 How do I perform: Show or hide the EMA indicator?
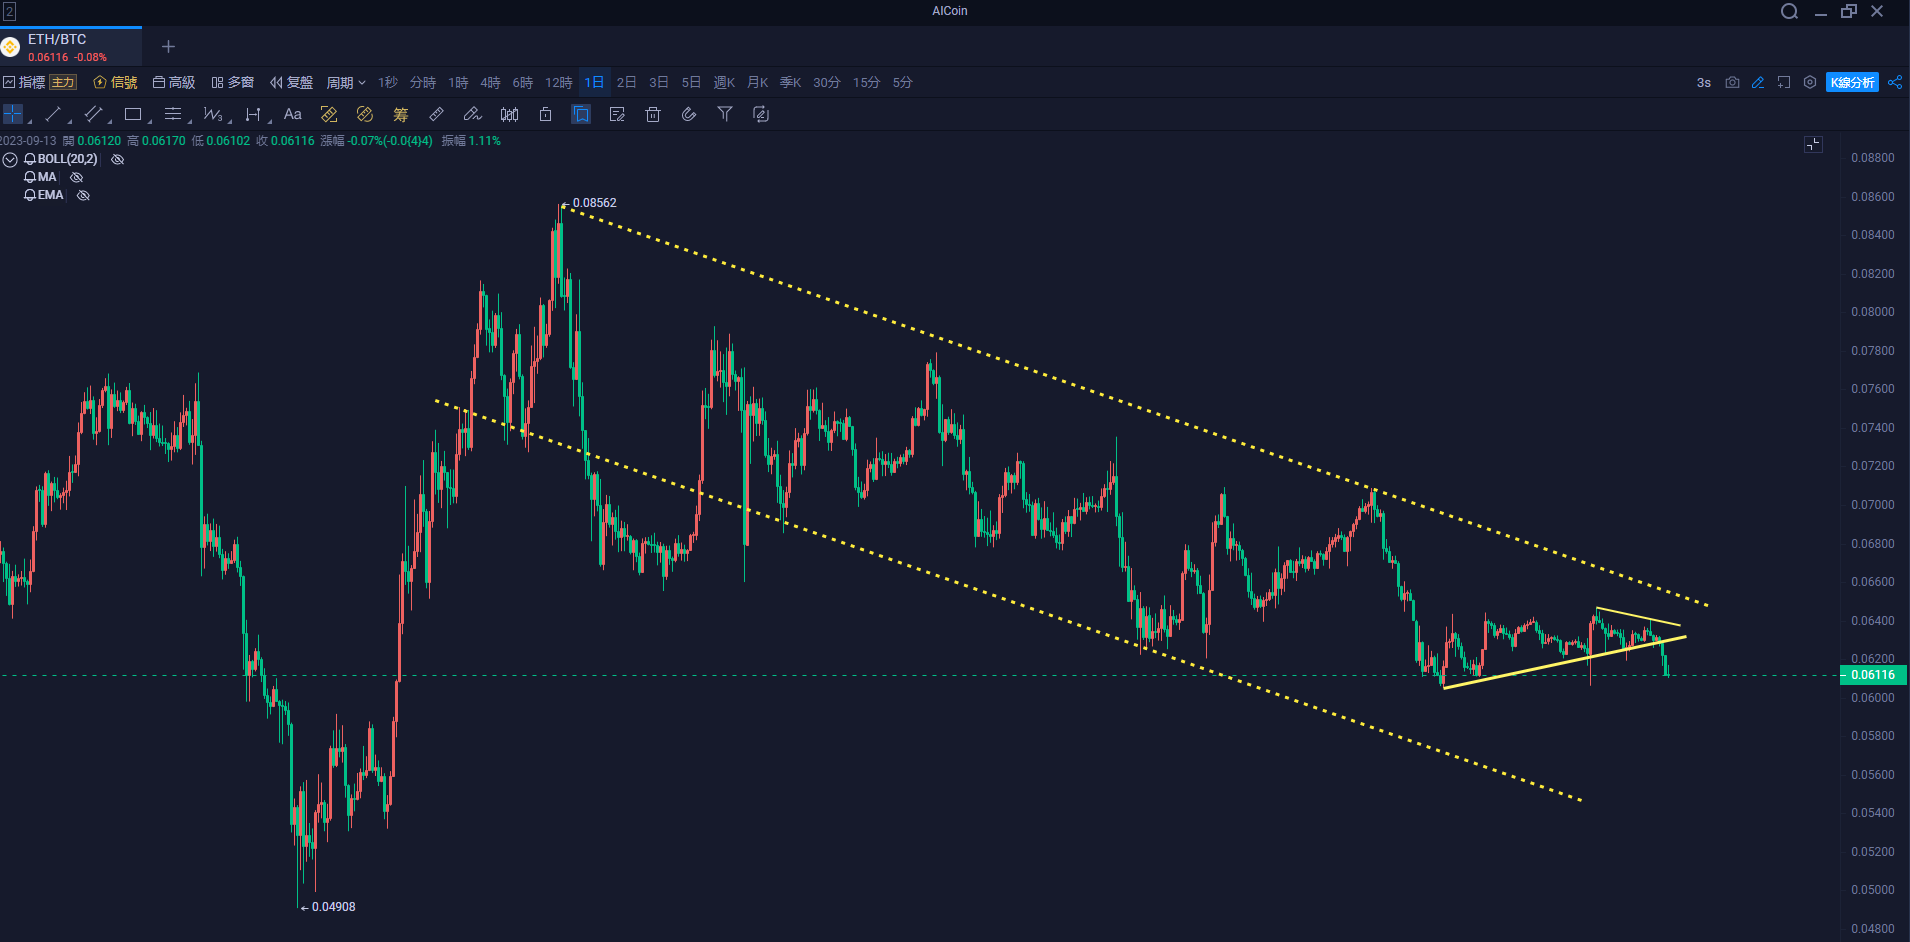84,195
